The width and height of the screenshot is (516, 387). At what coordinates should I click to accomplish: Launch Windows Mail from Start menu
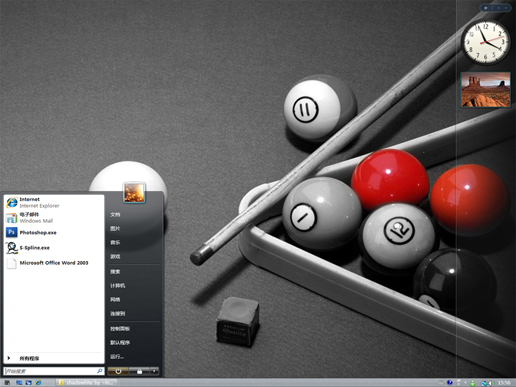tap(54, 218)
